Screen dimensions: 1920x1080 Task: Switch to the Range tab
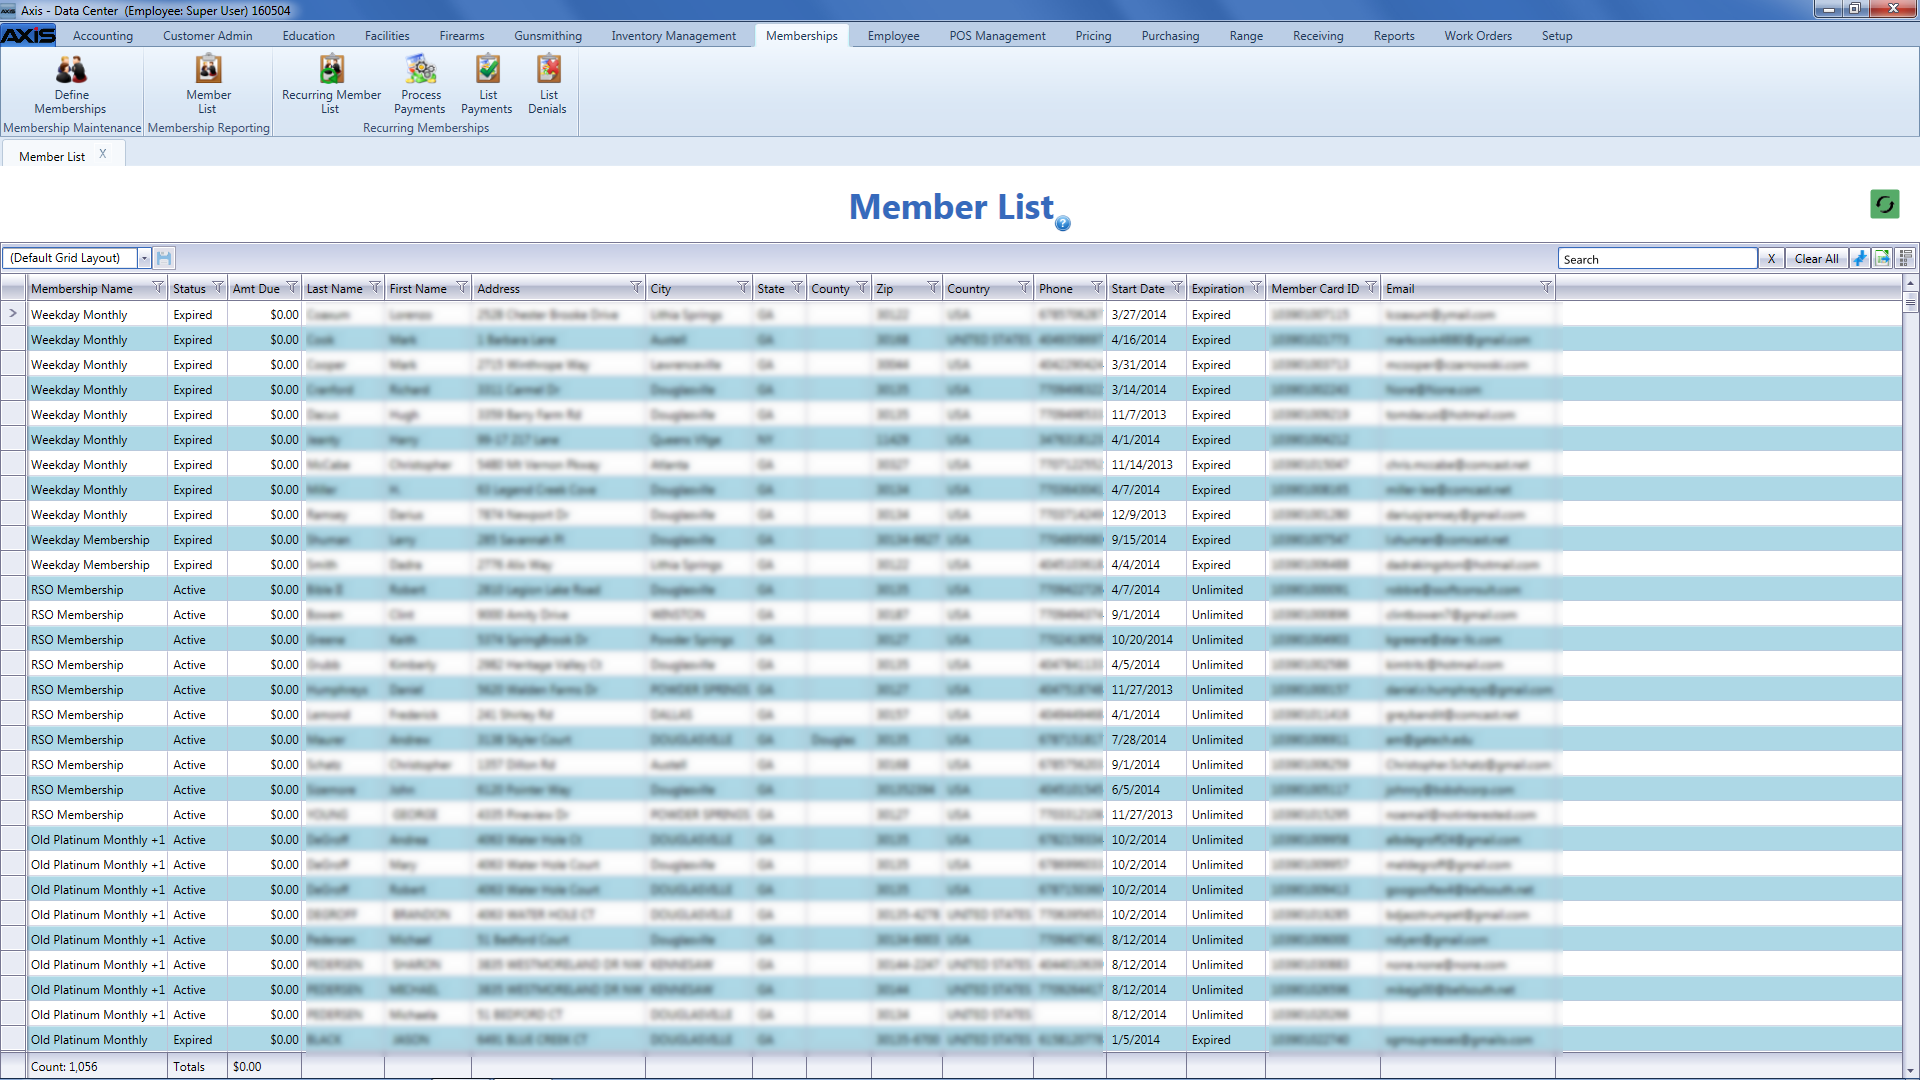(x=1246, y=36)
